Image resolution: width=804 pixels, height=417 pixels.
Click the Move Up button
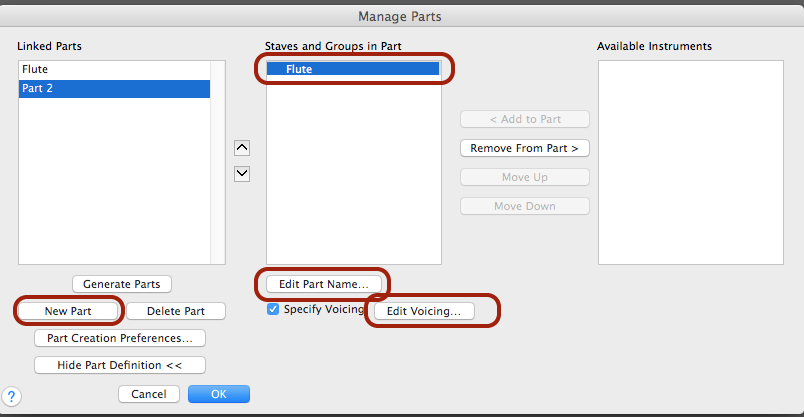[x=524, y=177]
